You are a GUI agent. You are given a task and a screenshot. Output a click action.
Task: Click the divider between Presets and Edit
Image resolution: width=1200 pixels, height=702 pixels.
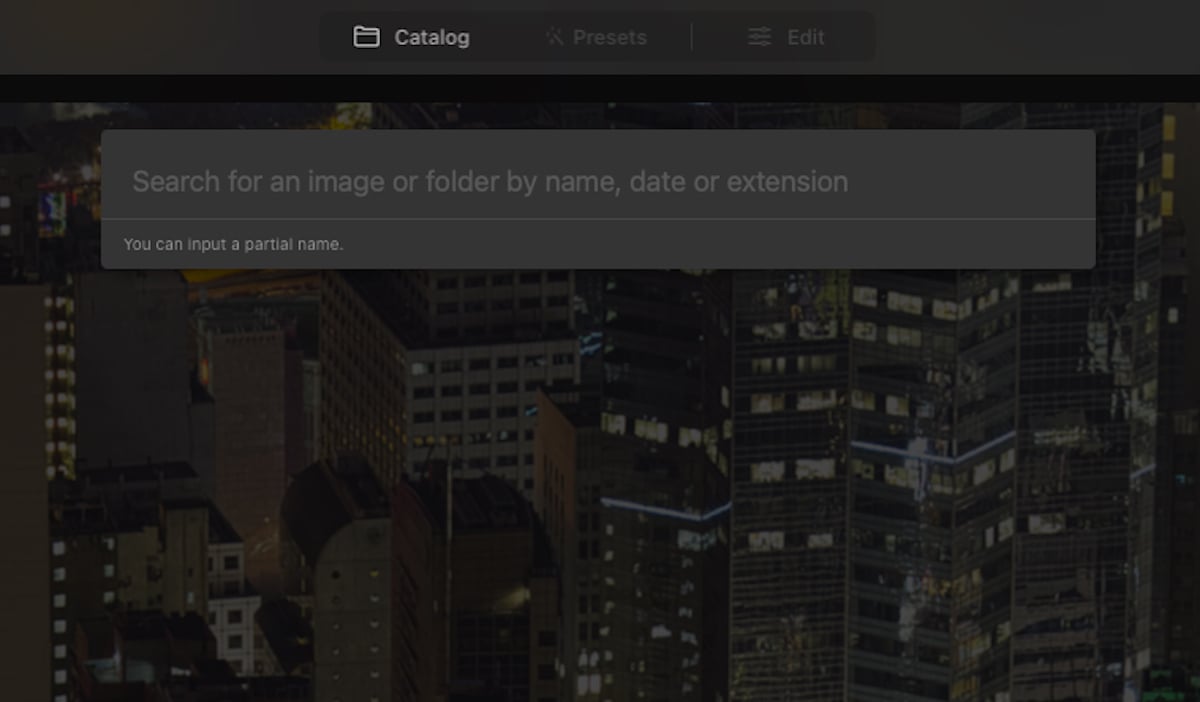tap(692, 36)
